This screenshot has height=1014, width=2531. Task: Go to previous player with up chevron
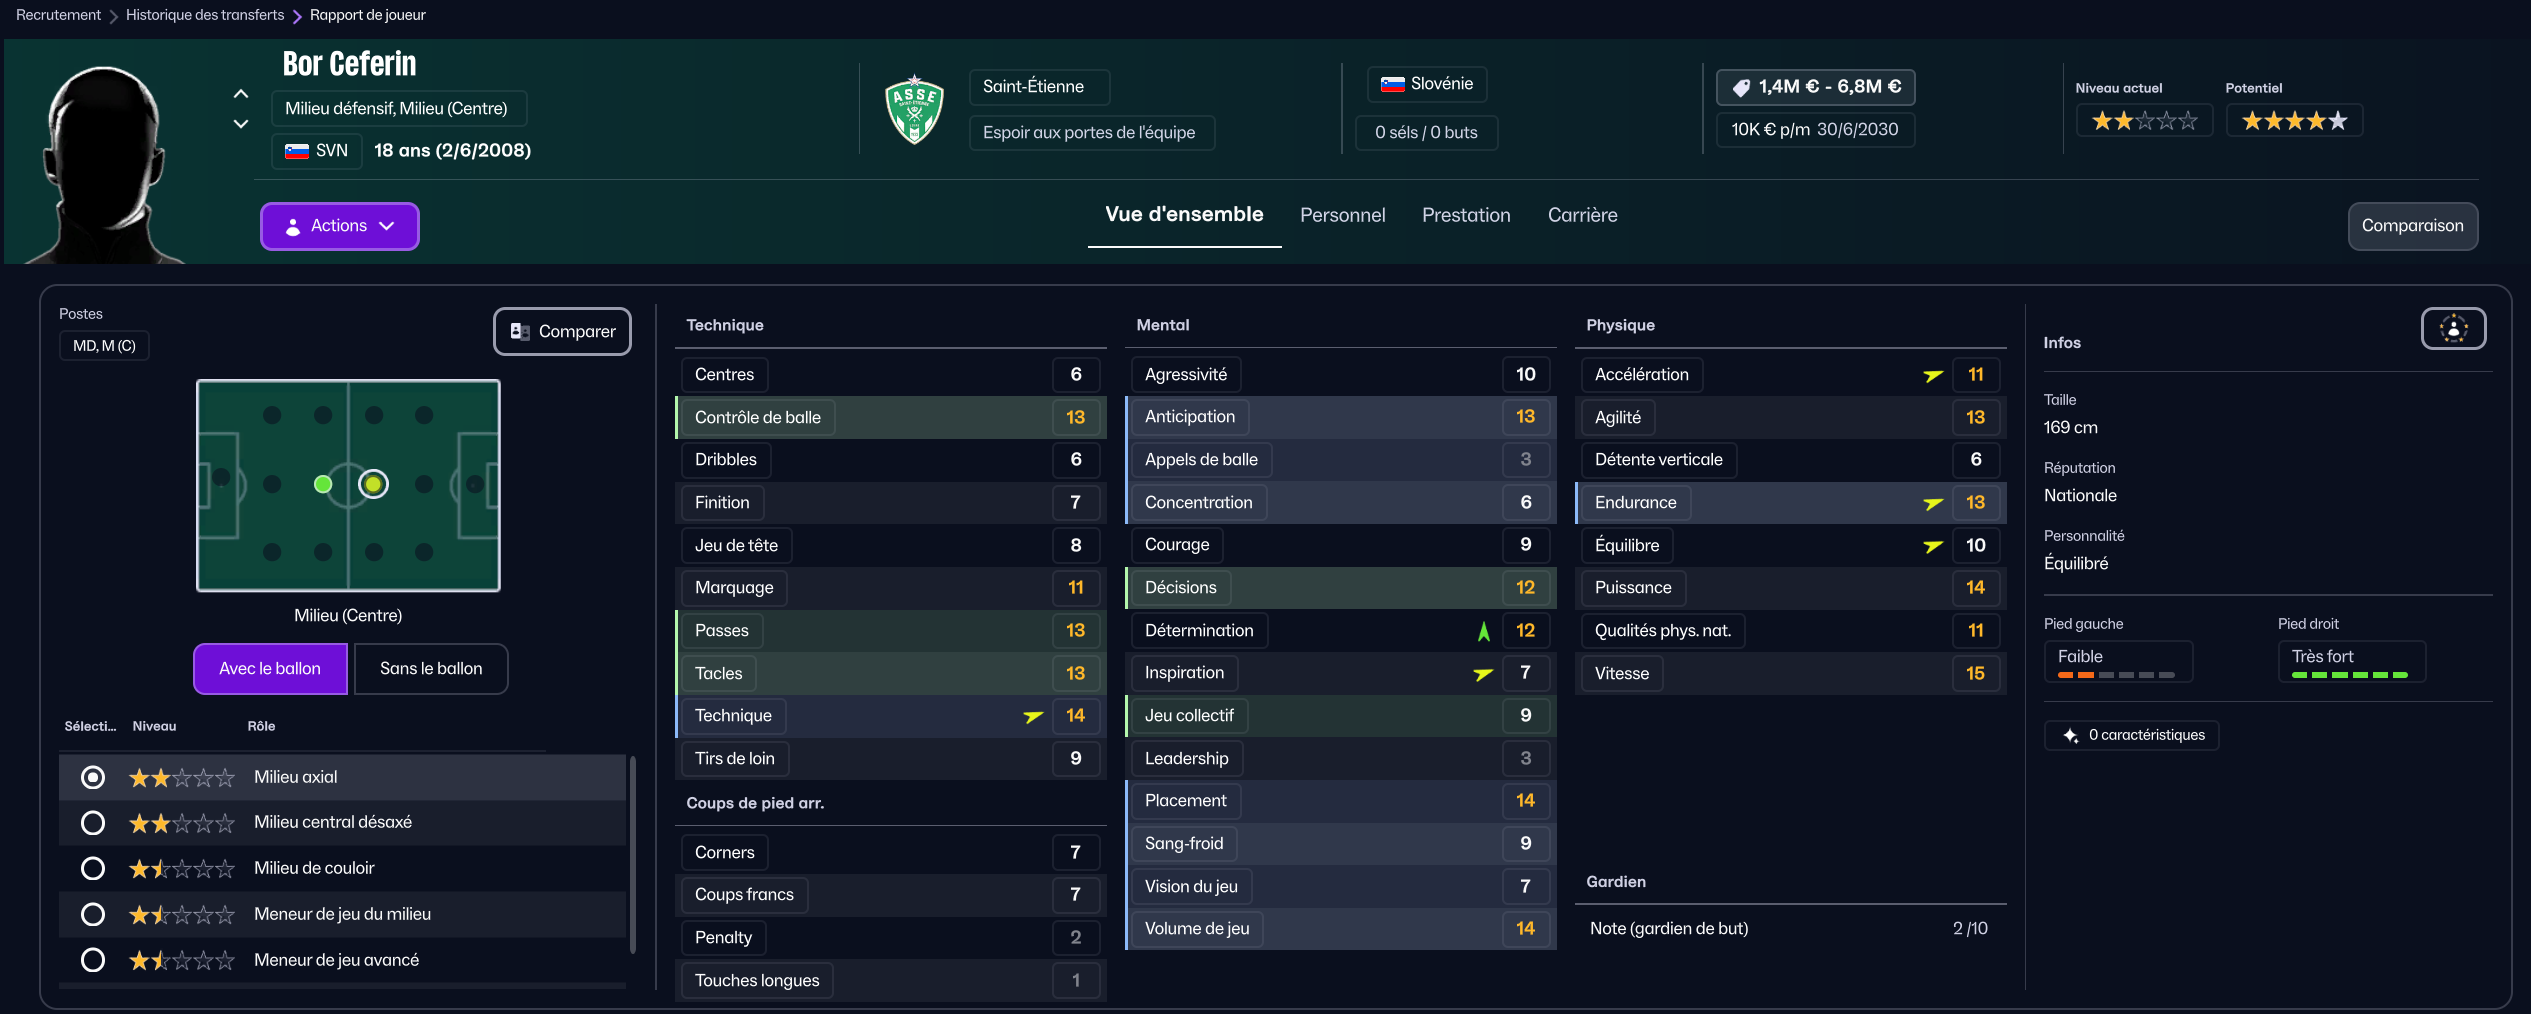pos(241,94)
